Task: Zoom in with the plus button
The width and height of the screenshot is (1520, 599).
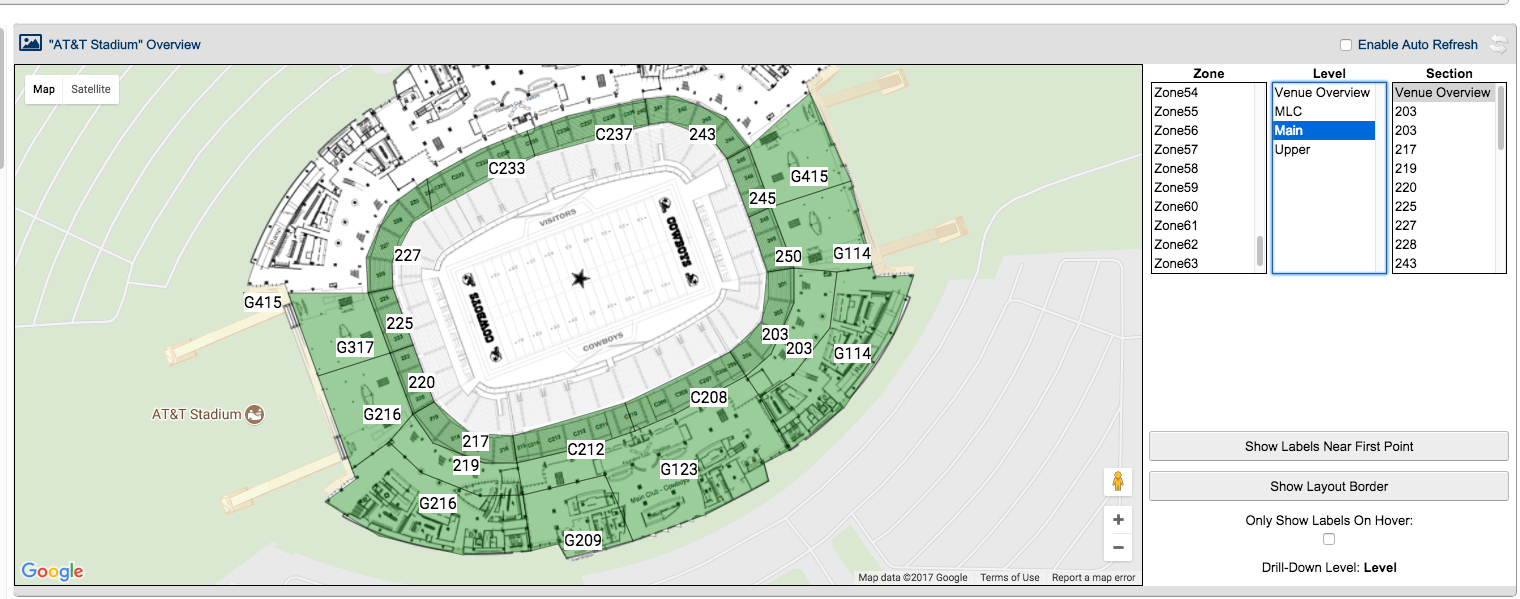Action: pos(1117,520)
